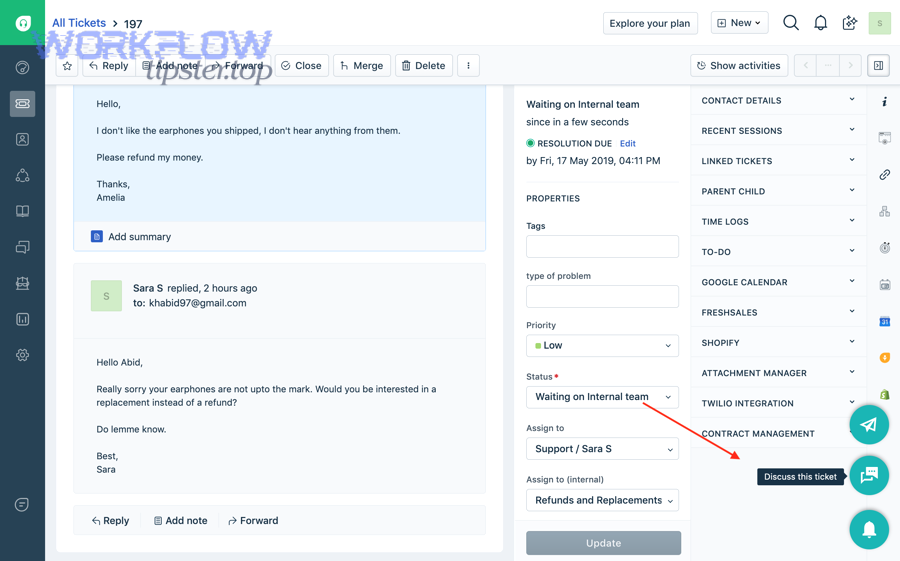Open the Forums icon in the sidebar

22,247
